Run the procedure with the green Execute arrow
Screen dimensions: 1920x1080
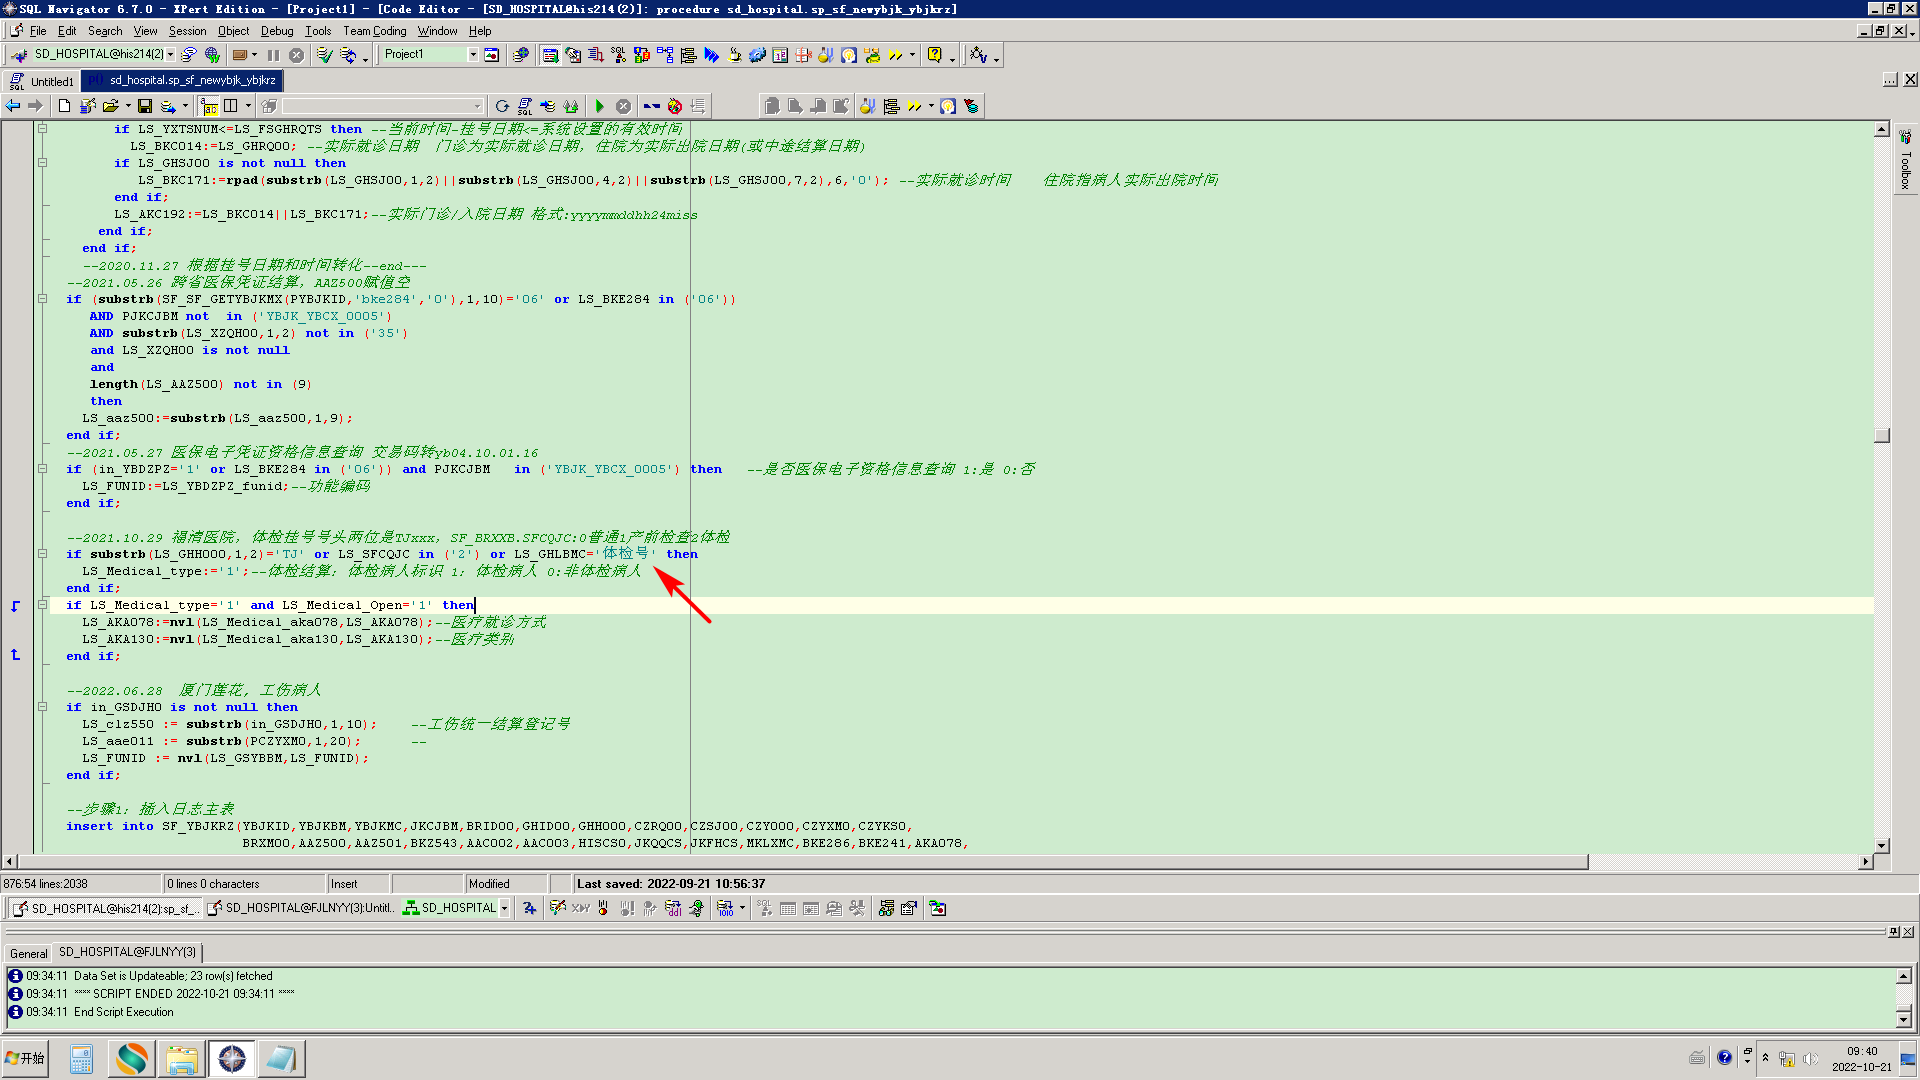point(600,106)
